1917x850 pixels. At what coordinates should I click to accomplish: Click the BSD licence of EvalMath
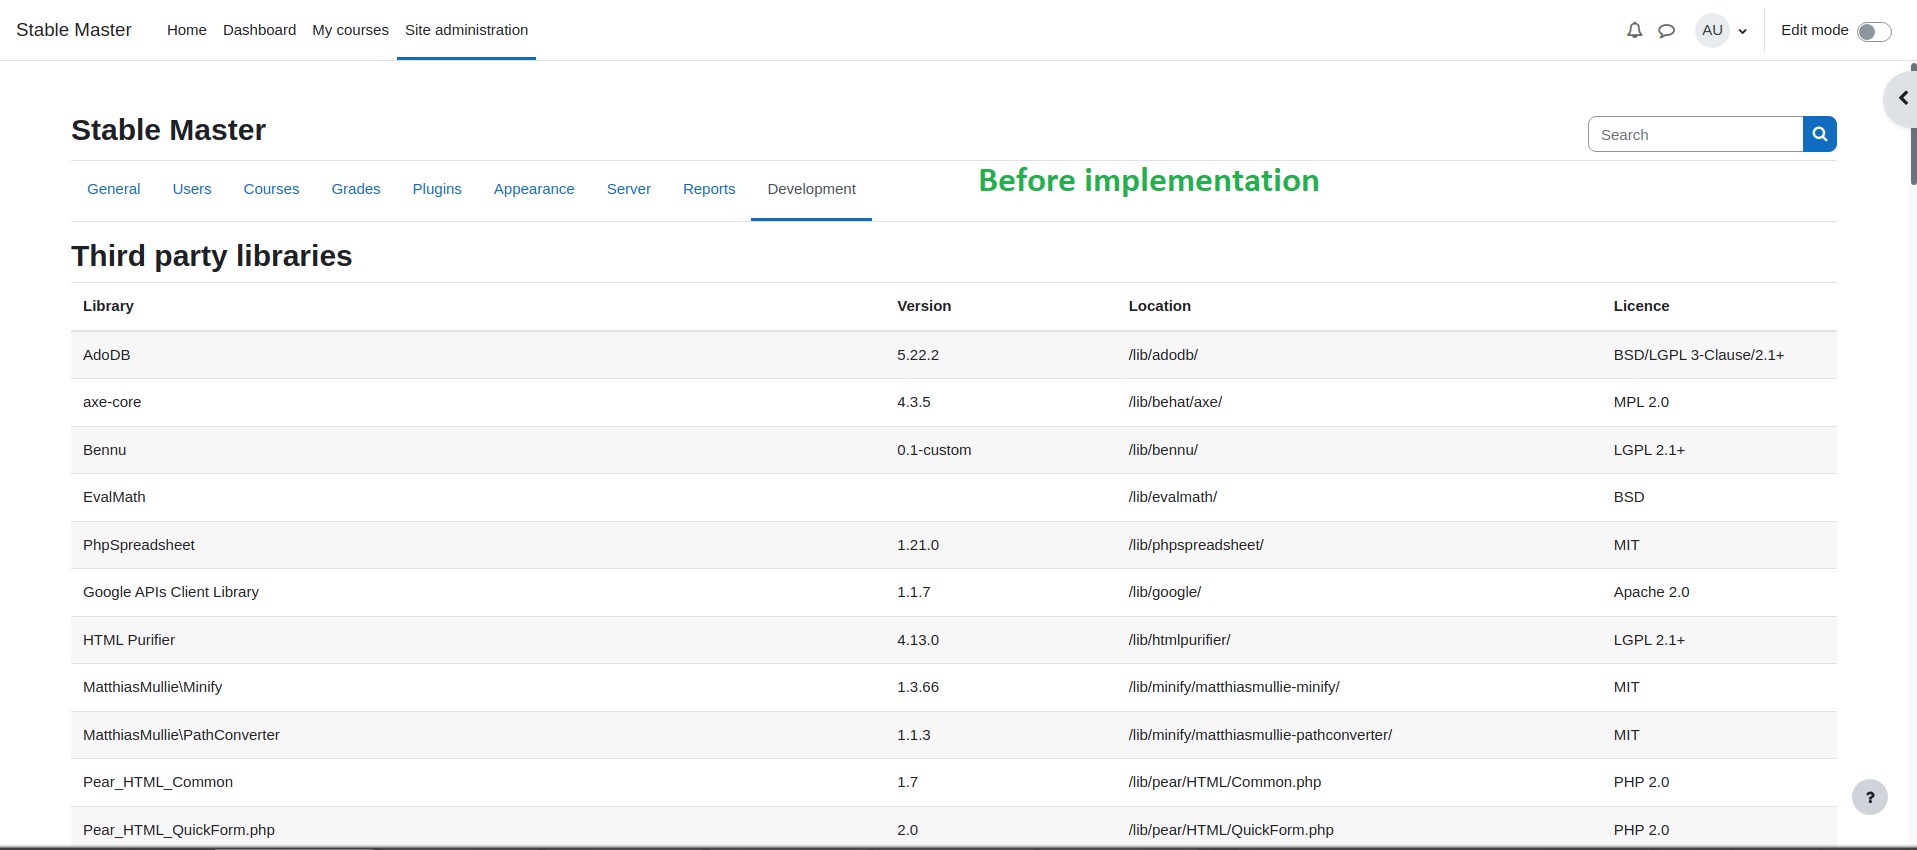click(1629, 497)
